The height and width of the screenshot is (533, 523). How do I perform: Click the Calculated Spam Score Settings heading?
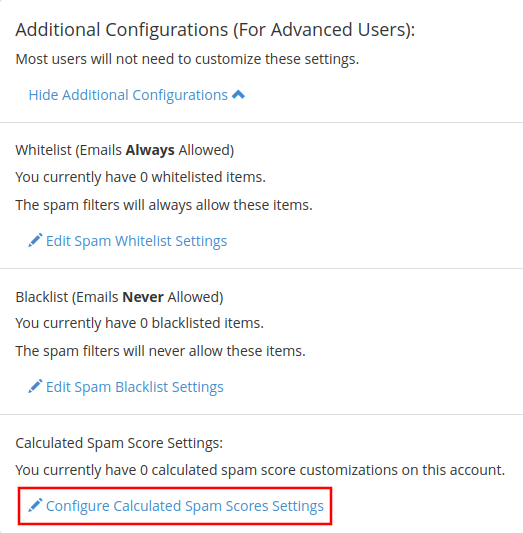point(119,443)
